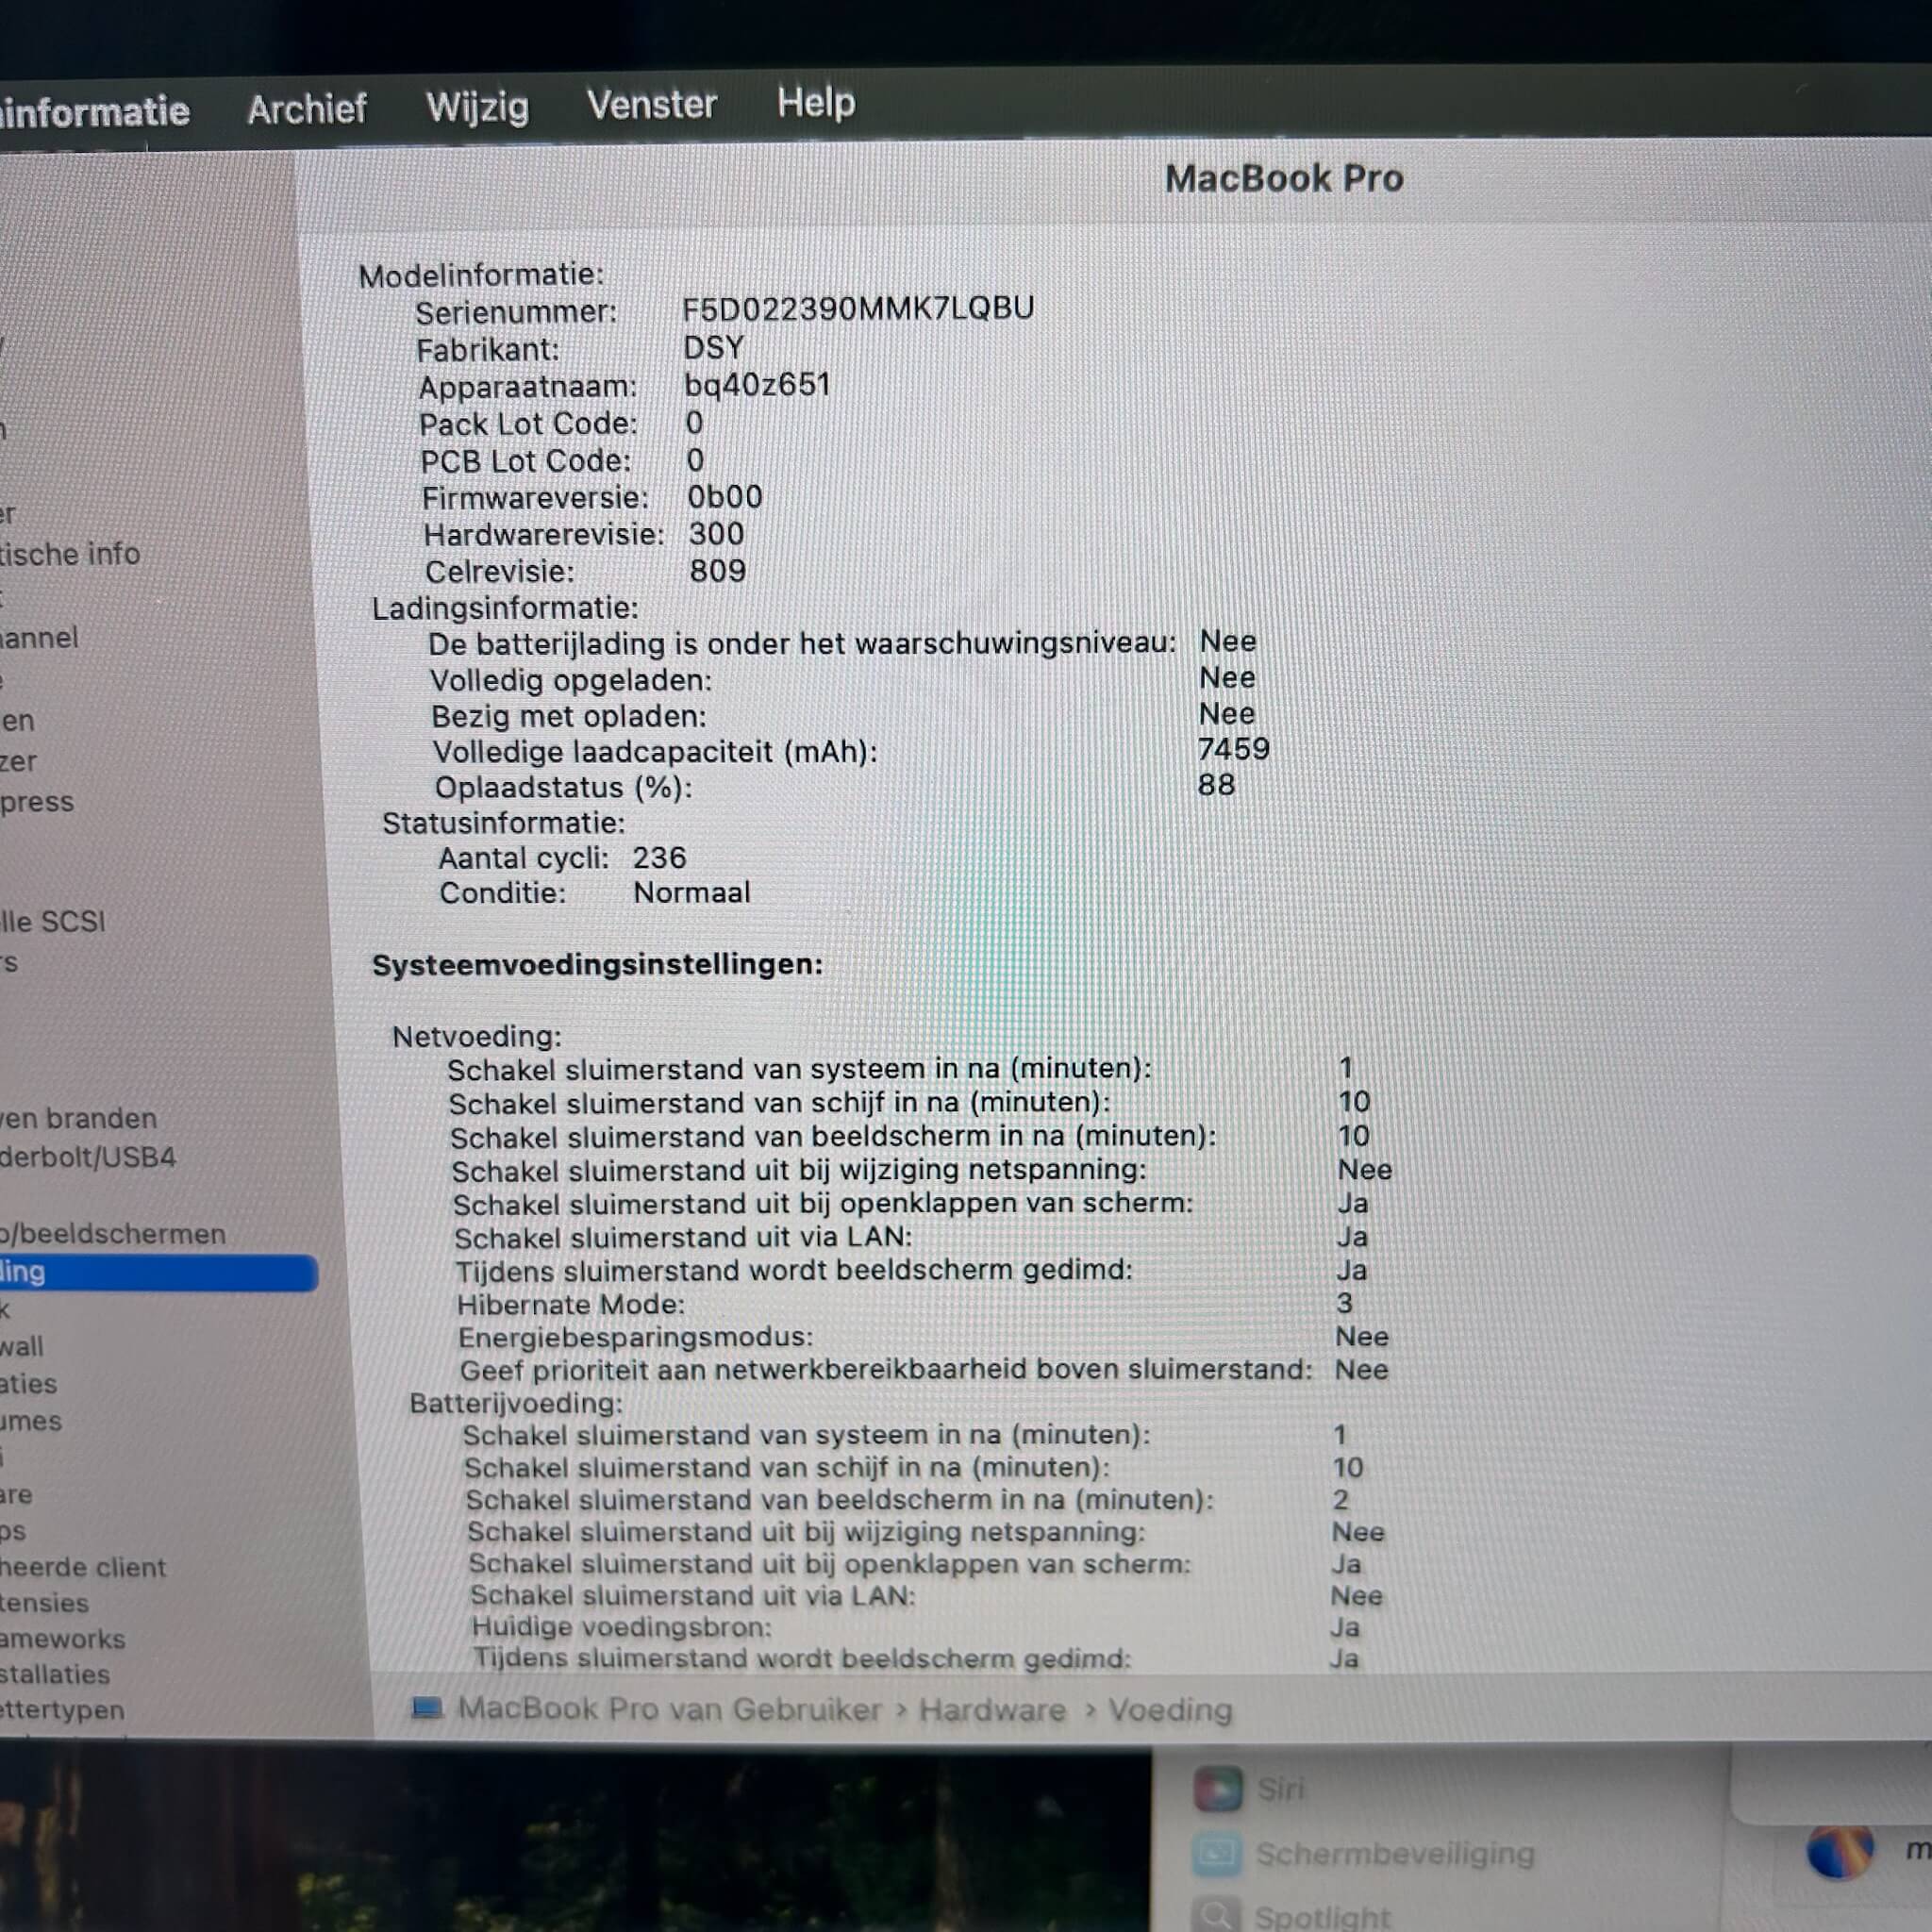Viewport: 1932px width, 1932px height.
Task: Select the sidebar row ending in 'annel'
Action: click(x=39, y=638)
